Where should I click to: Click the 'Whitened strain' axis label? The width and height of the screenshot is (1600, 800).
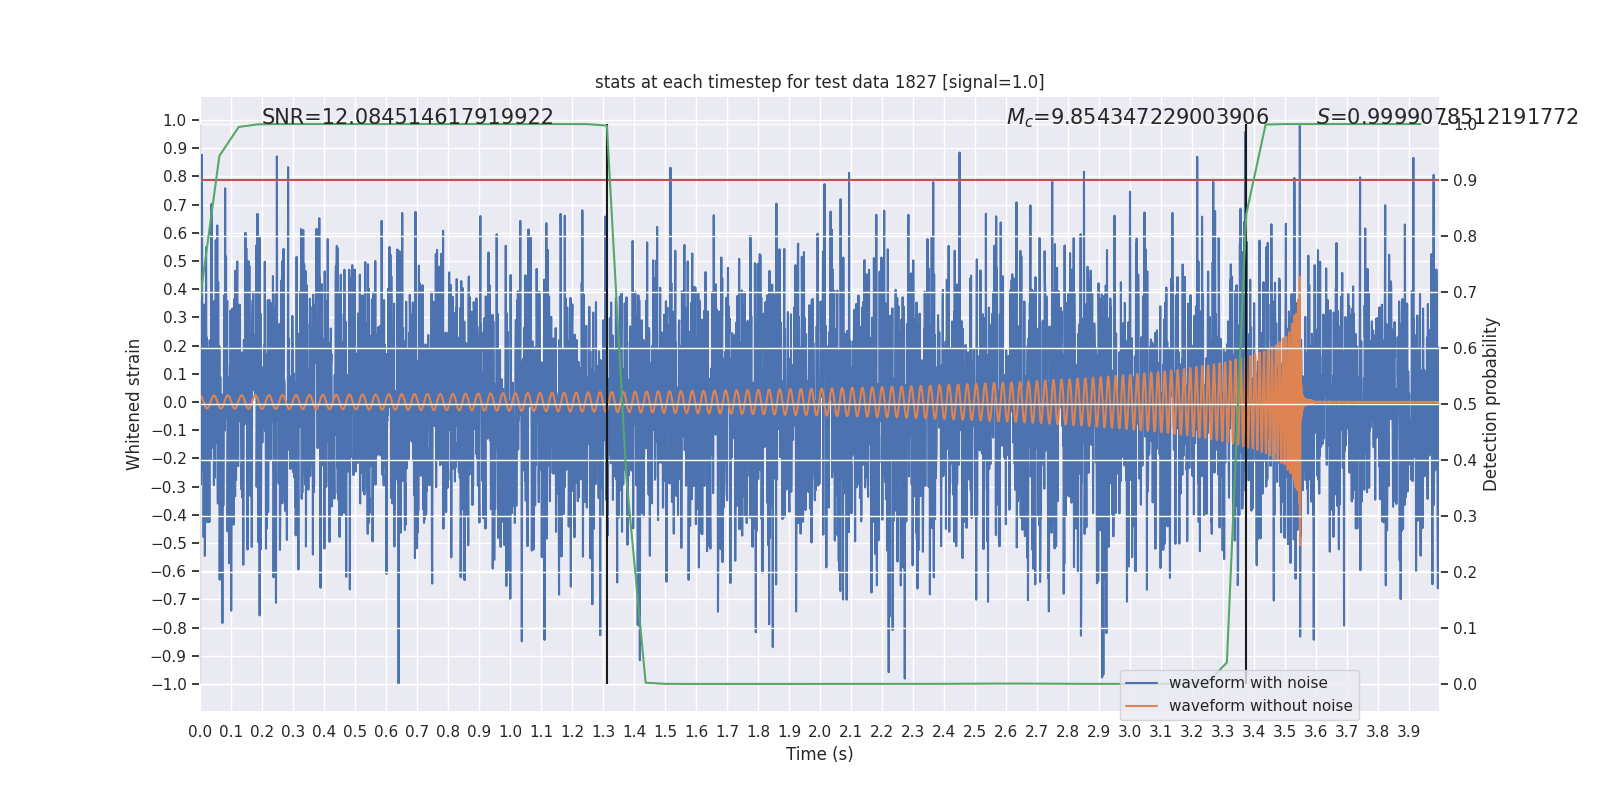134,404
